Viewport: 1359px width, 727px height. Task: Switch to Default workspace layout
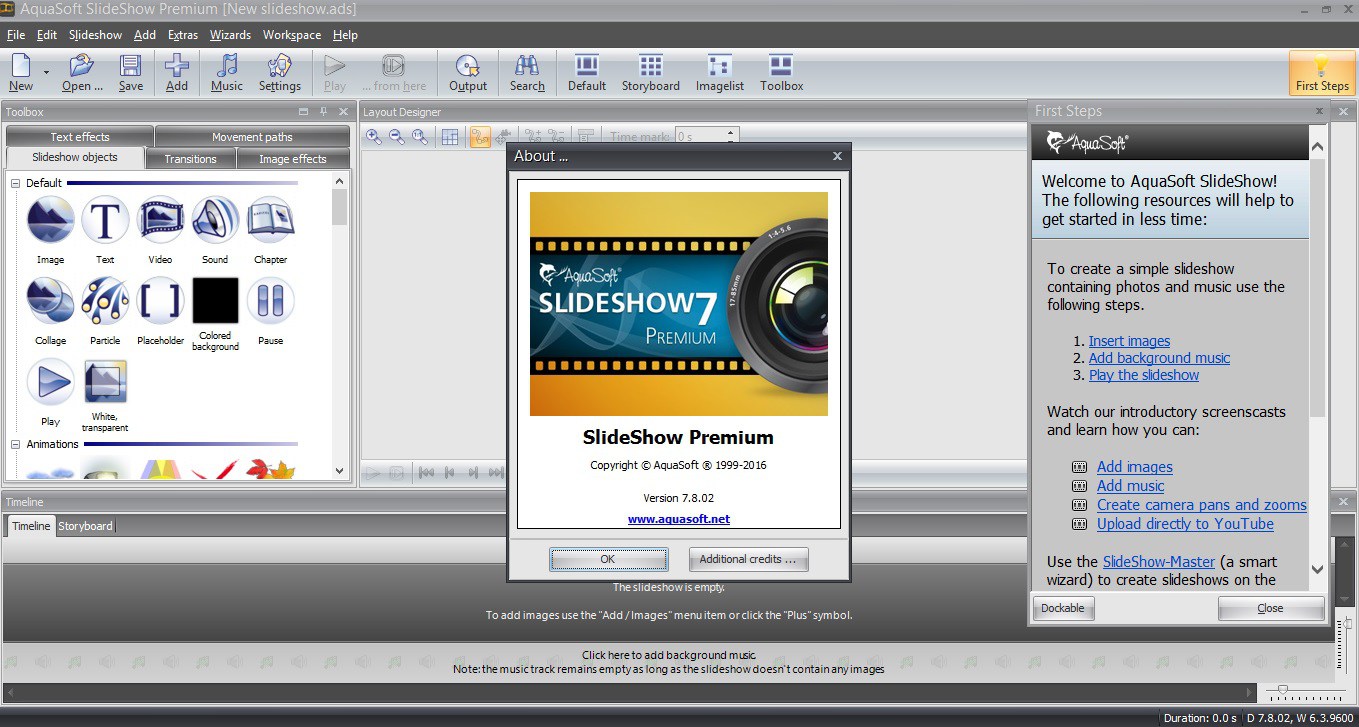point(587,72)
